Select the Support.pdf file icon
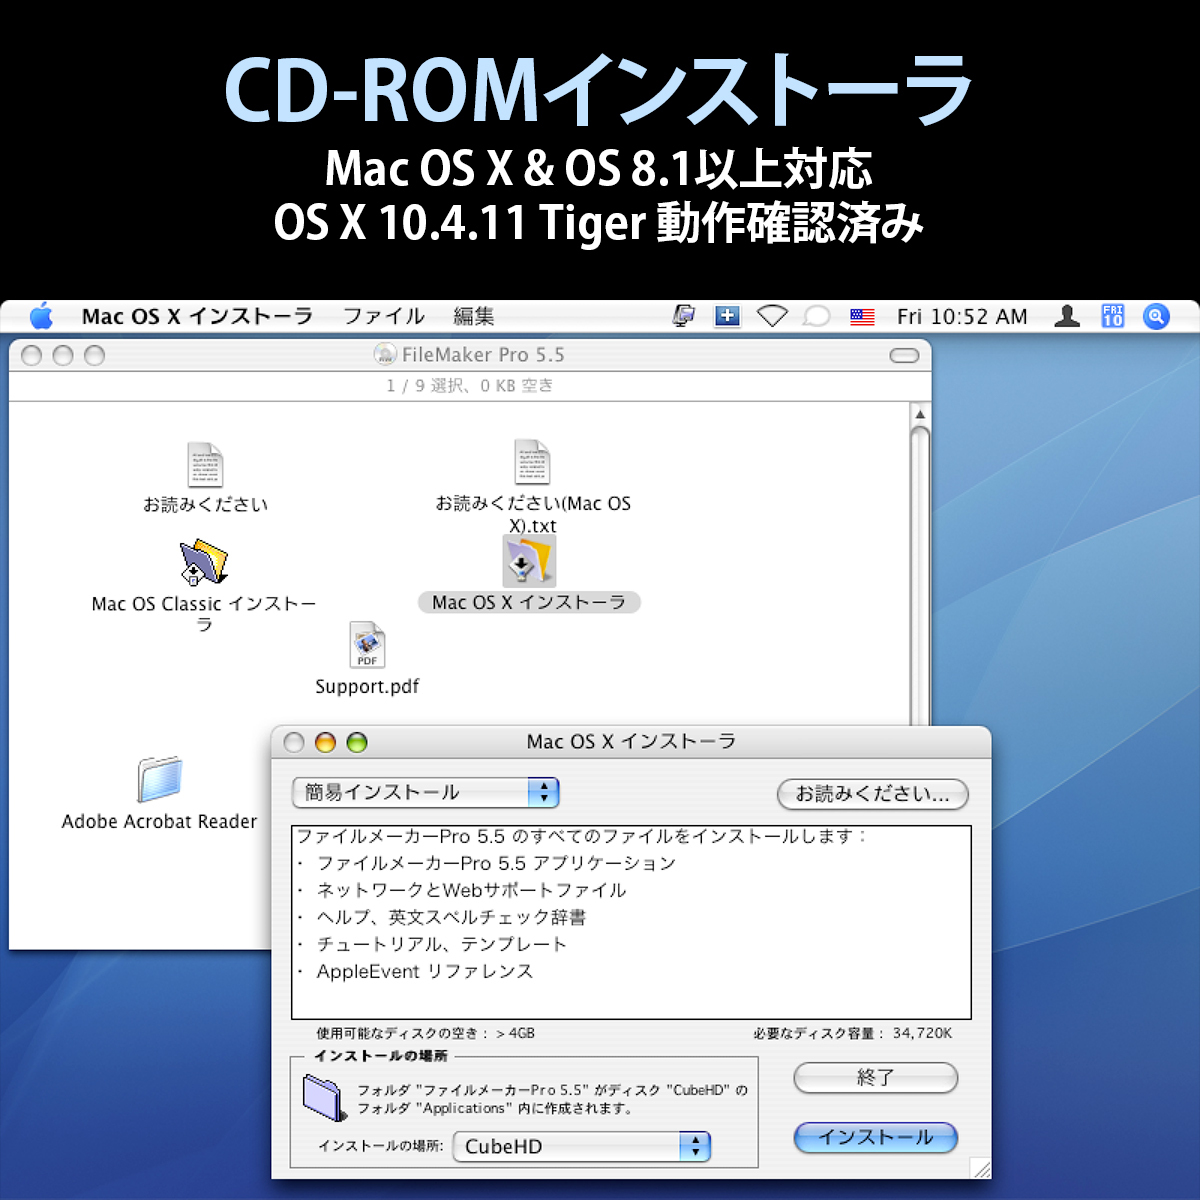Image resolution: width=1200 pixels, height=1200 pixels. click(x=367, y=646)
